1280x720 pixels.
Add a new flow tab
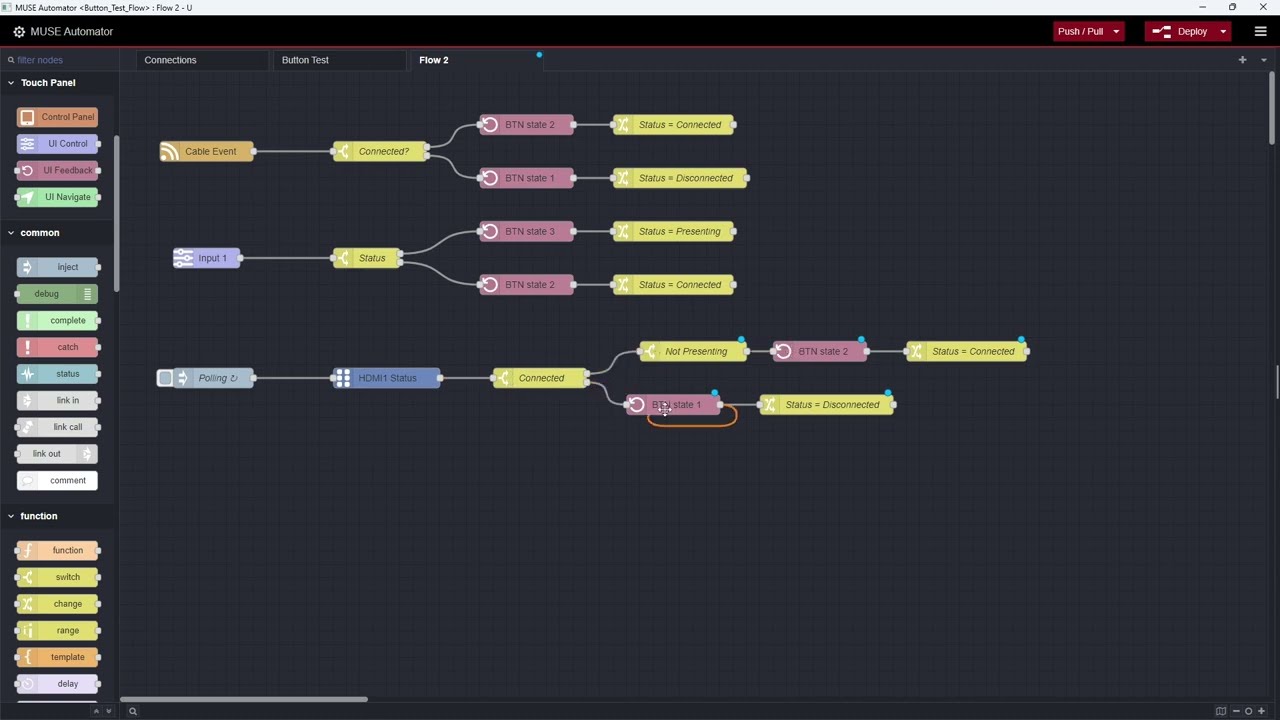pos(1242,60)
